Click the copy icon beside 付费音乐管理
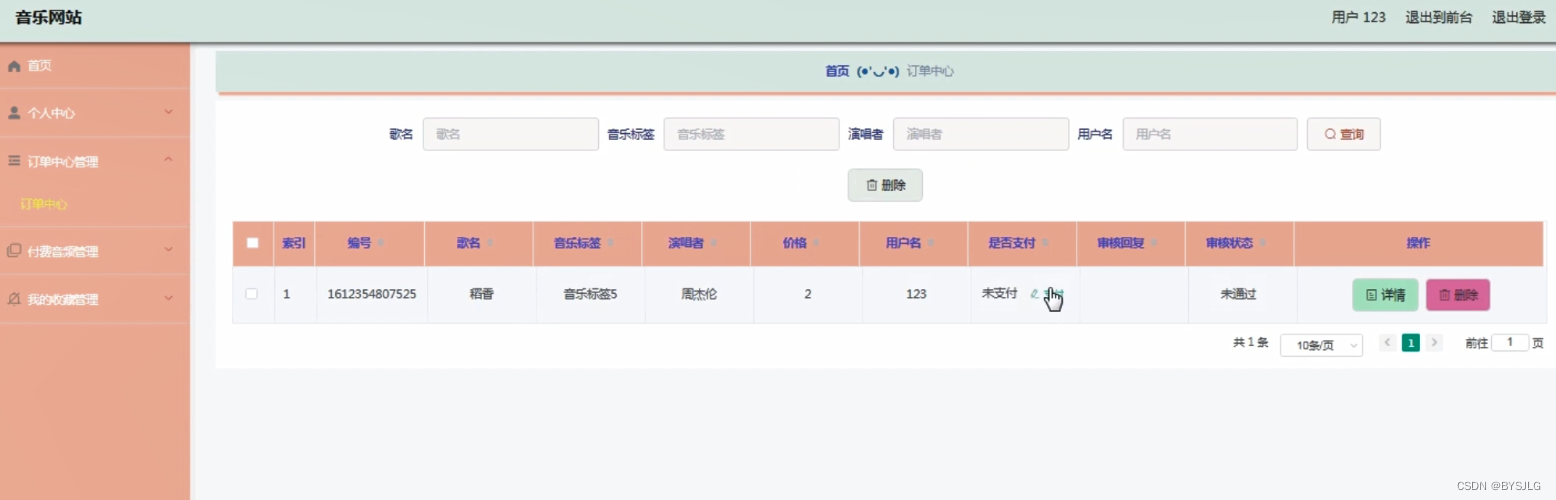 [14, 251]
